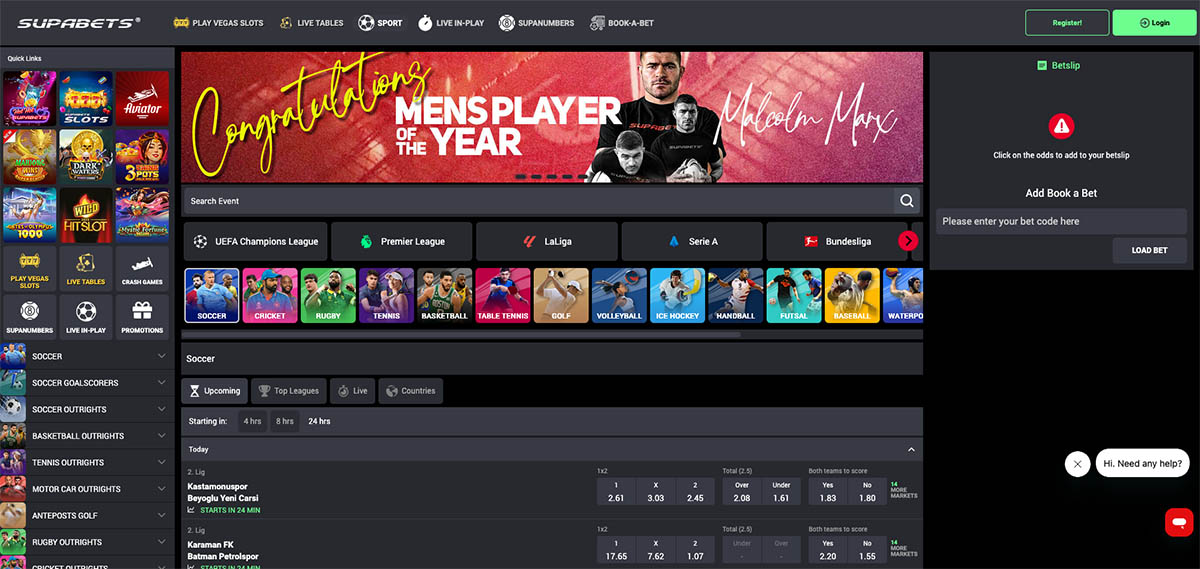The image size is (1200, 569).
Task: Open Play Vegas Slots in top navigation
Action: point(218,23)
